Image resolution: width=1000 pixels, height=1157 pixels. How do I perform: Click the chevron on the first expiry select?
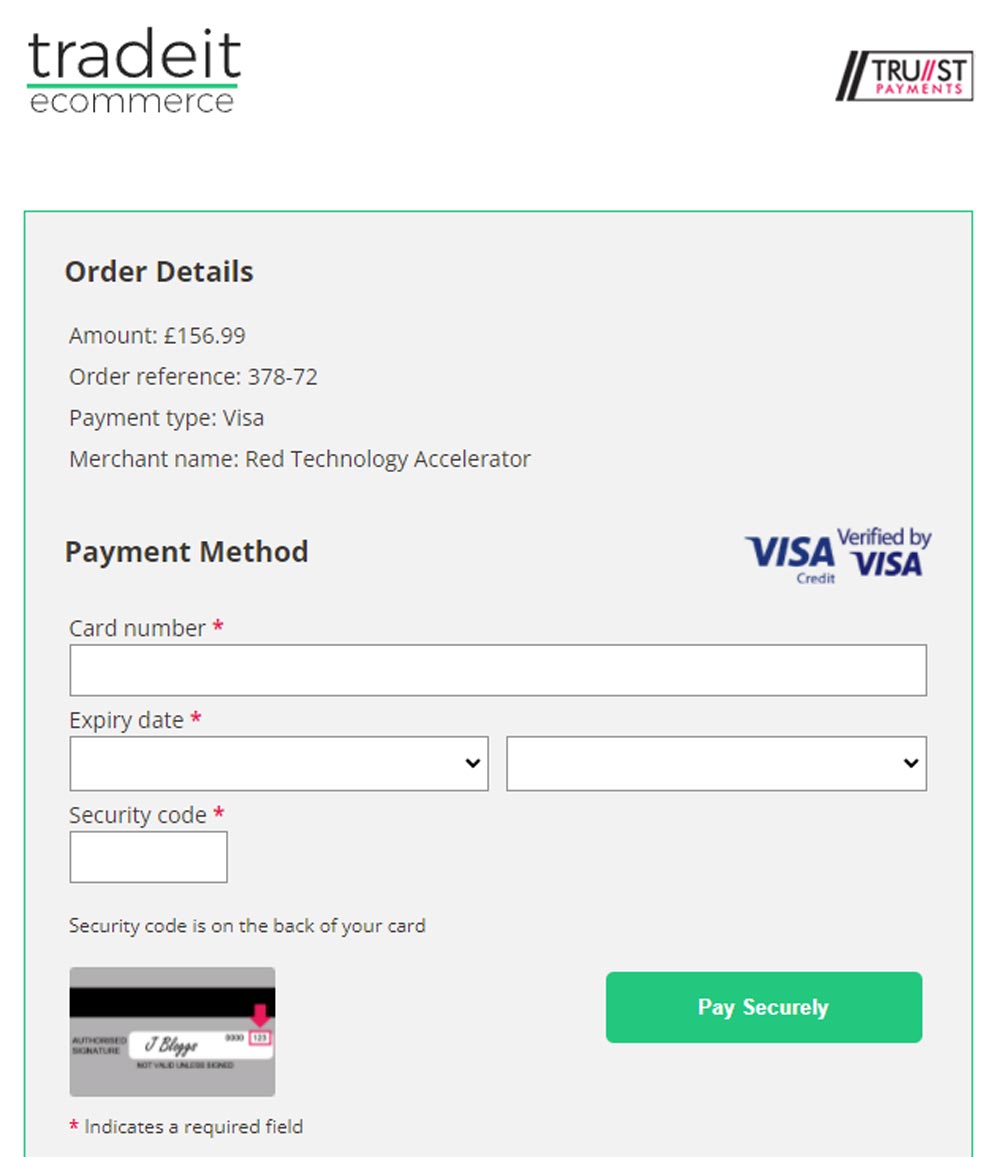[x=472, y=763]
